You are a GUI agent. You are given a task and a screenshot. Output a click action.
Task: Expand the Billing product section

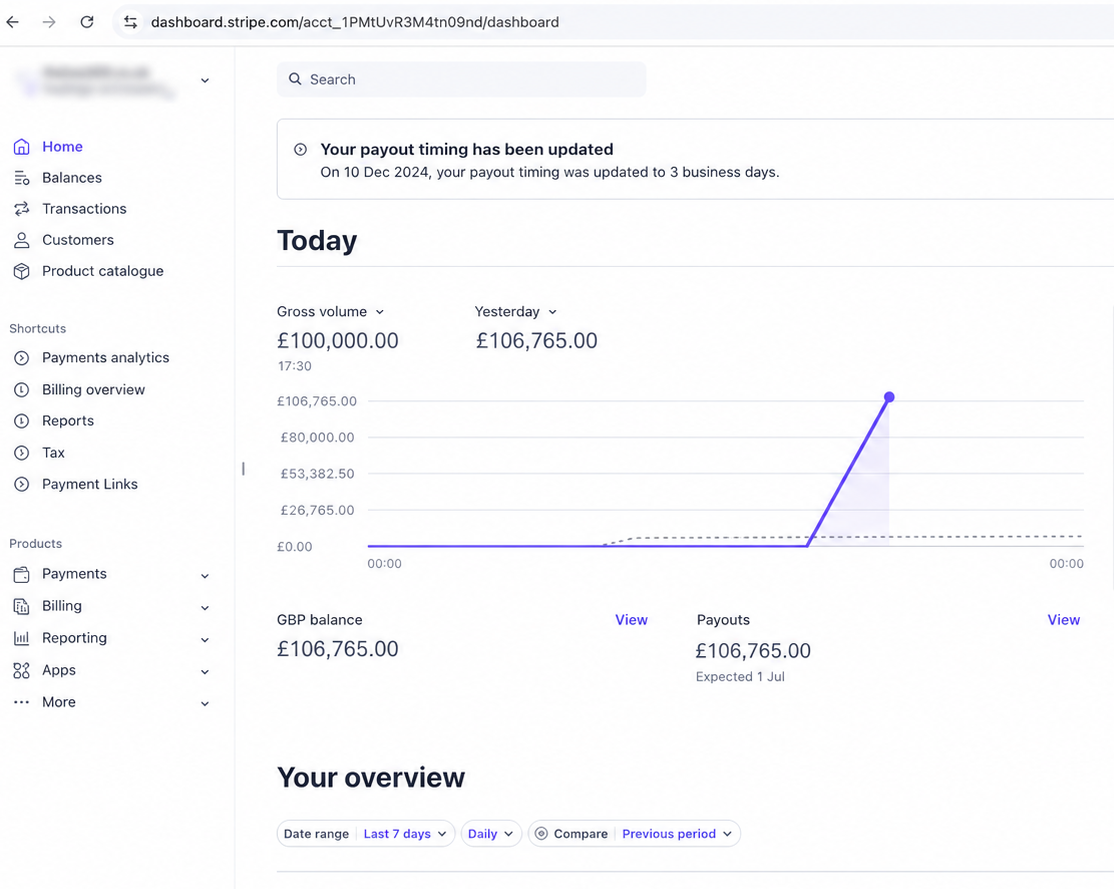click(205, 608)
